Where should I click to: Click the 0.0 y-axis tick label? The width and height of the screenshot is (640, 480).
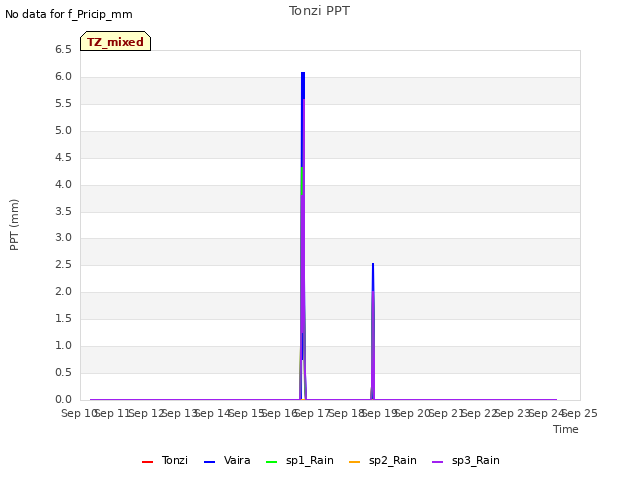63,400
